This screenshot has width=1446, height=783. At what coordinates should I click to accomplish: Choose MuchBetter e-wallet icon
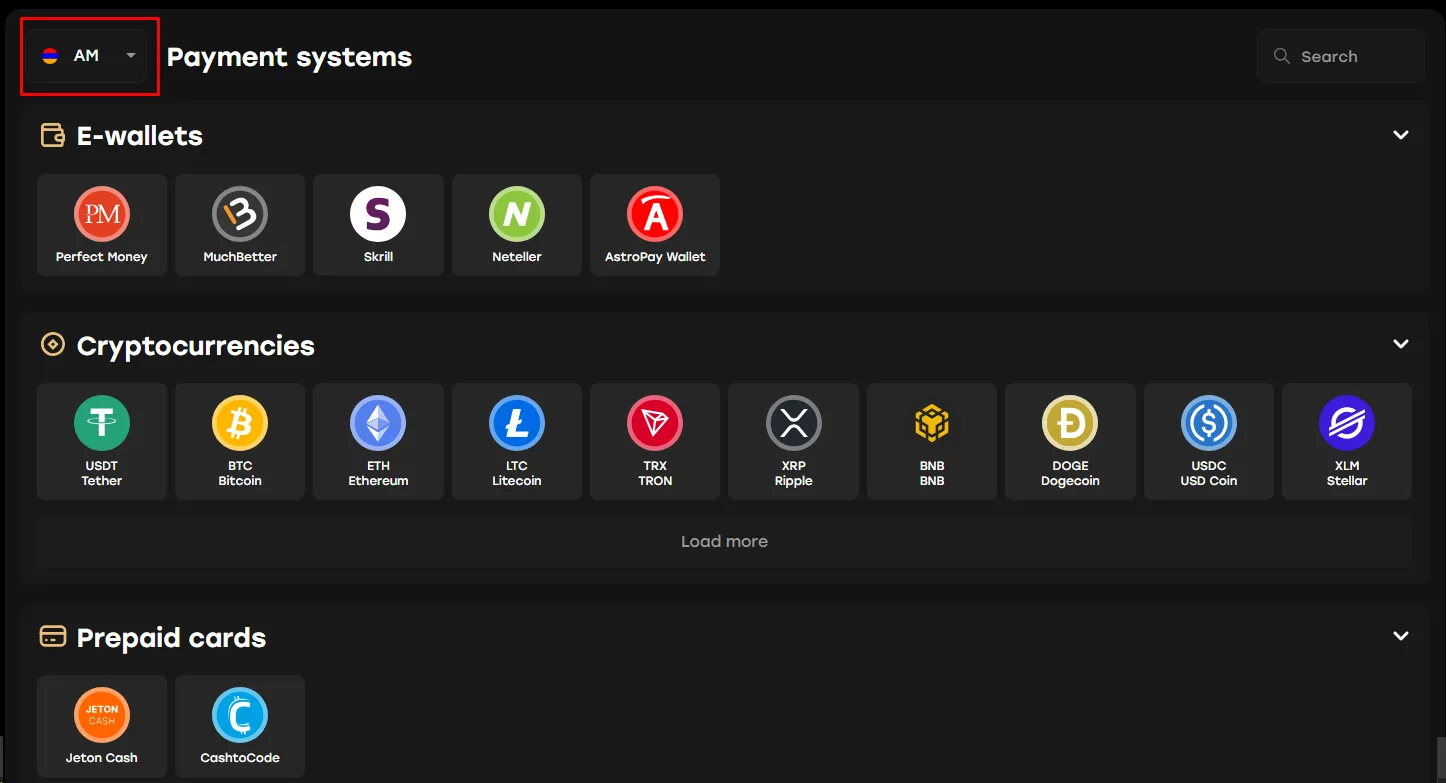240,214
